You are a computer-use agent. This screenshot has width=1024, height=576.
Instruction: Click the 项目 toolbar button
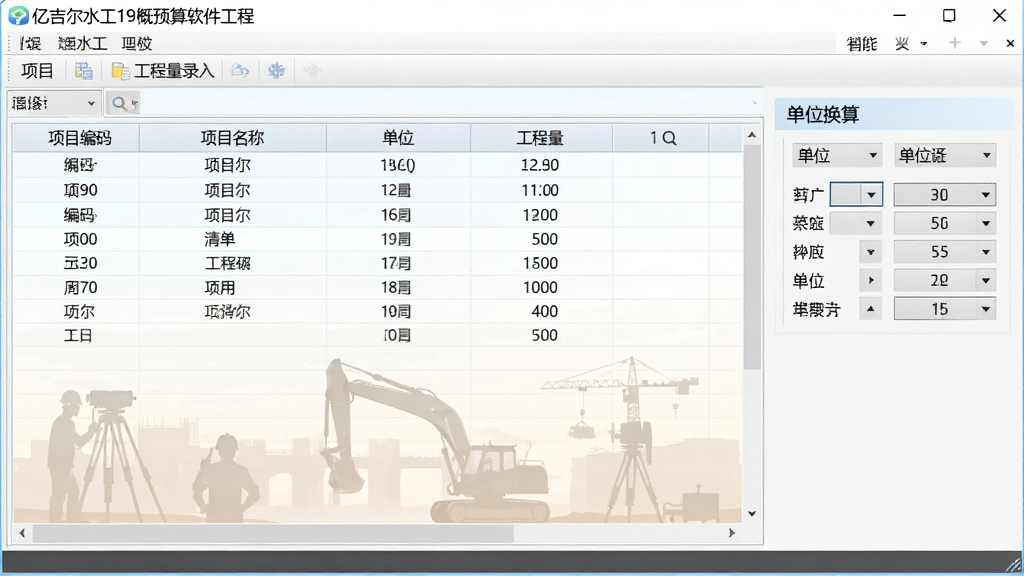[37, 71]
